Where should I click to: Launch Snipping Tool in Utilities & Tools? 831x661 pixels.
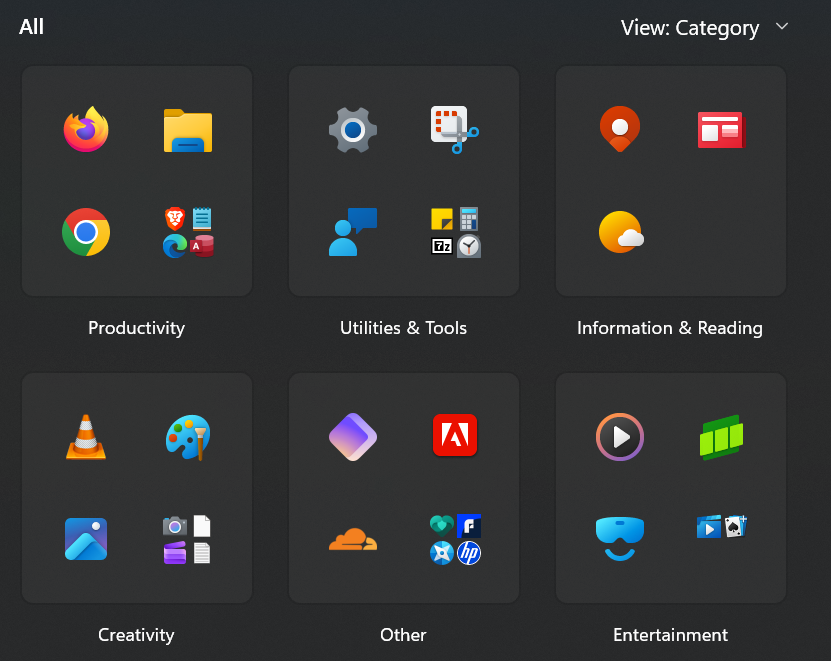(455, 130)
